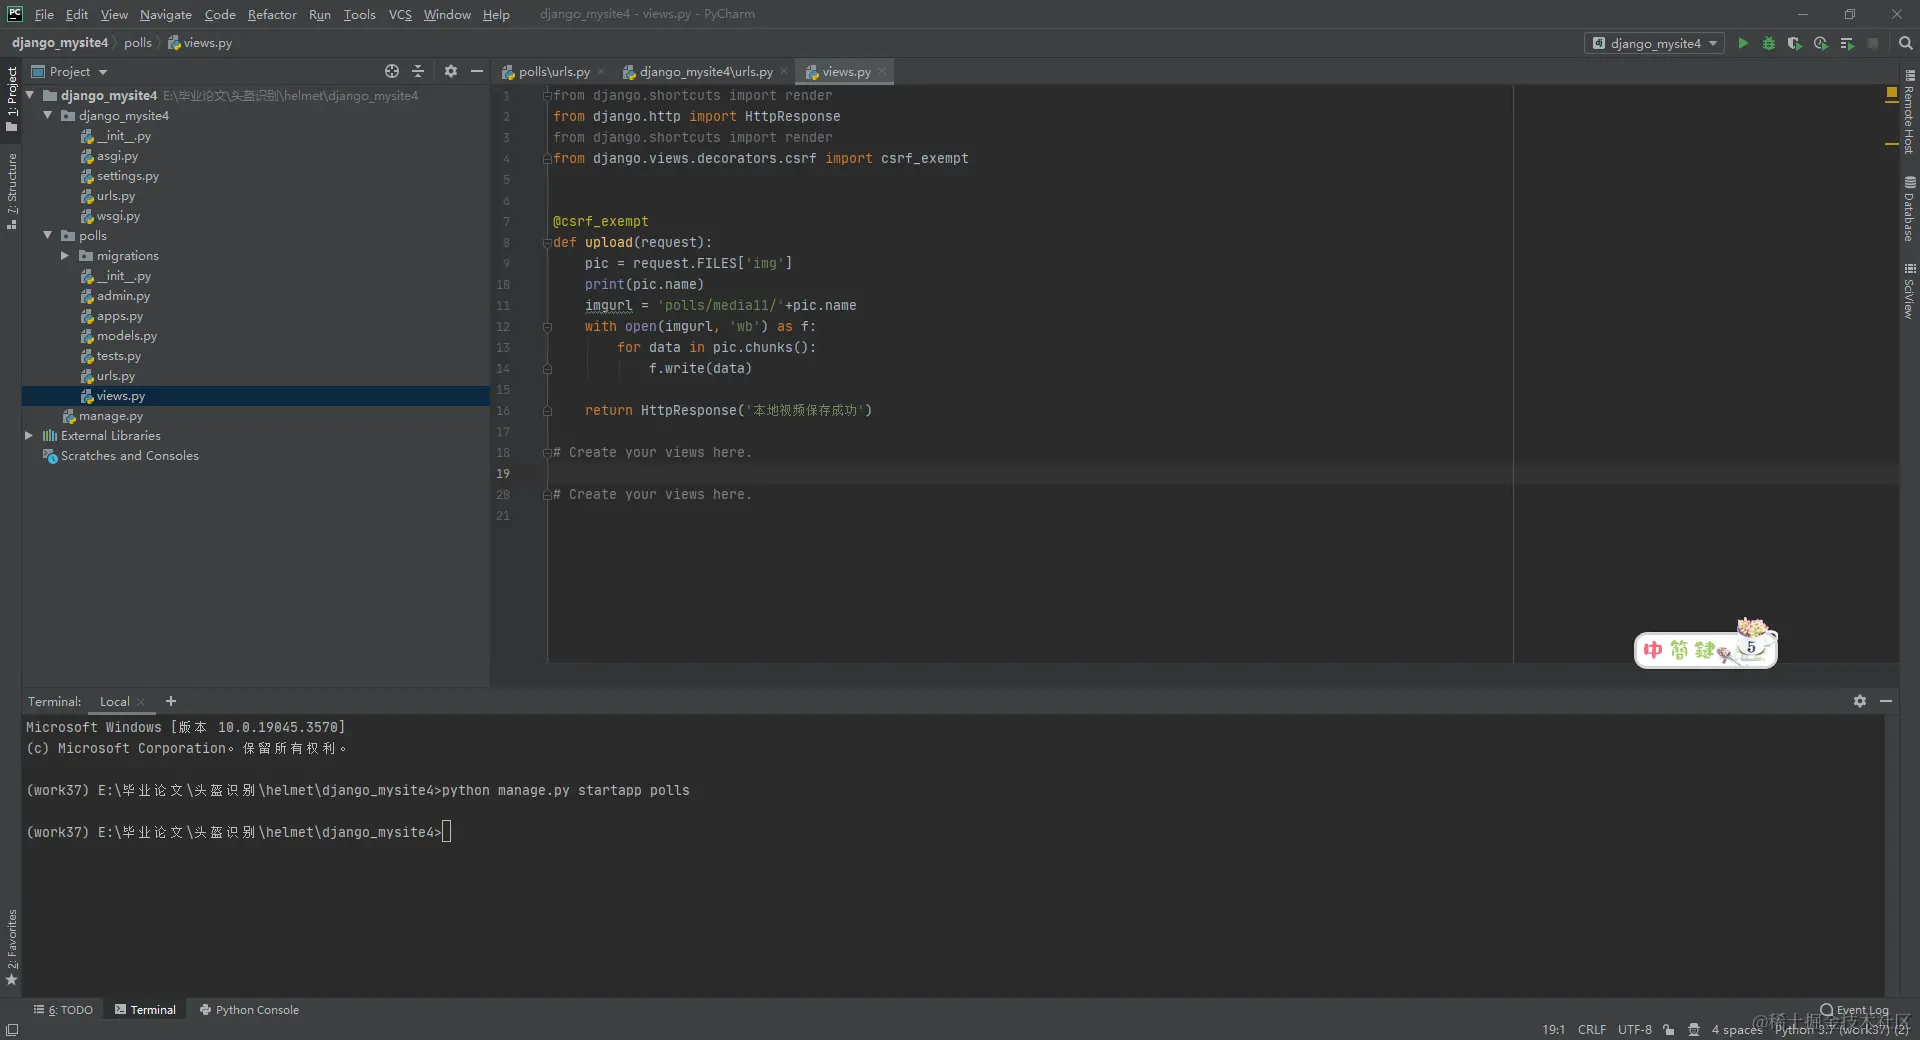Expand the migrations folder

click(x=65, y=256)
